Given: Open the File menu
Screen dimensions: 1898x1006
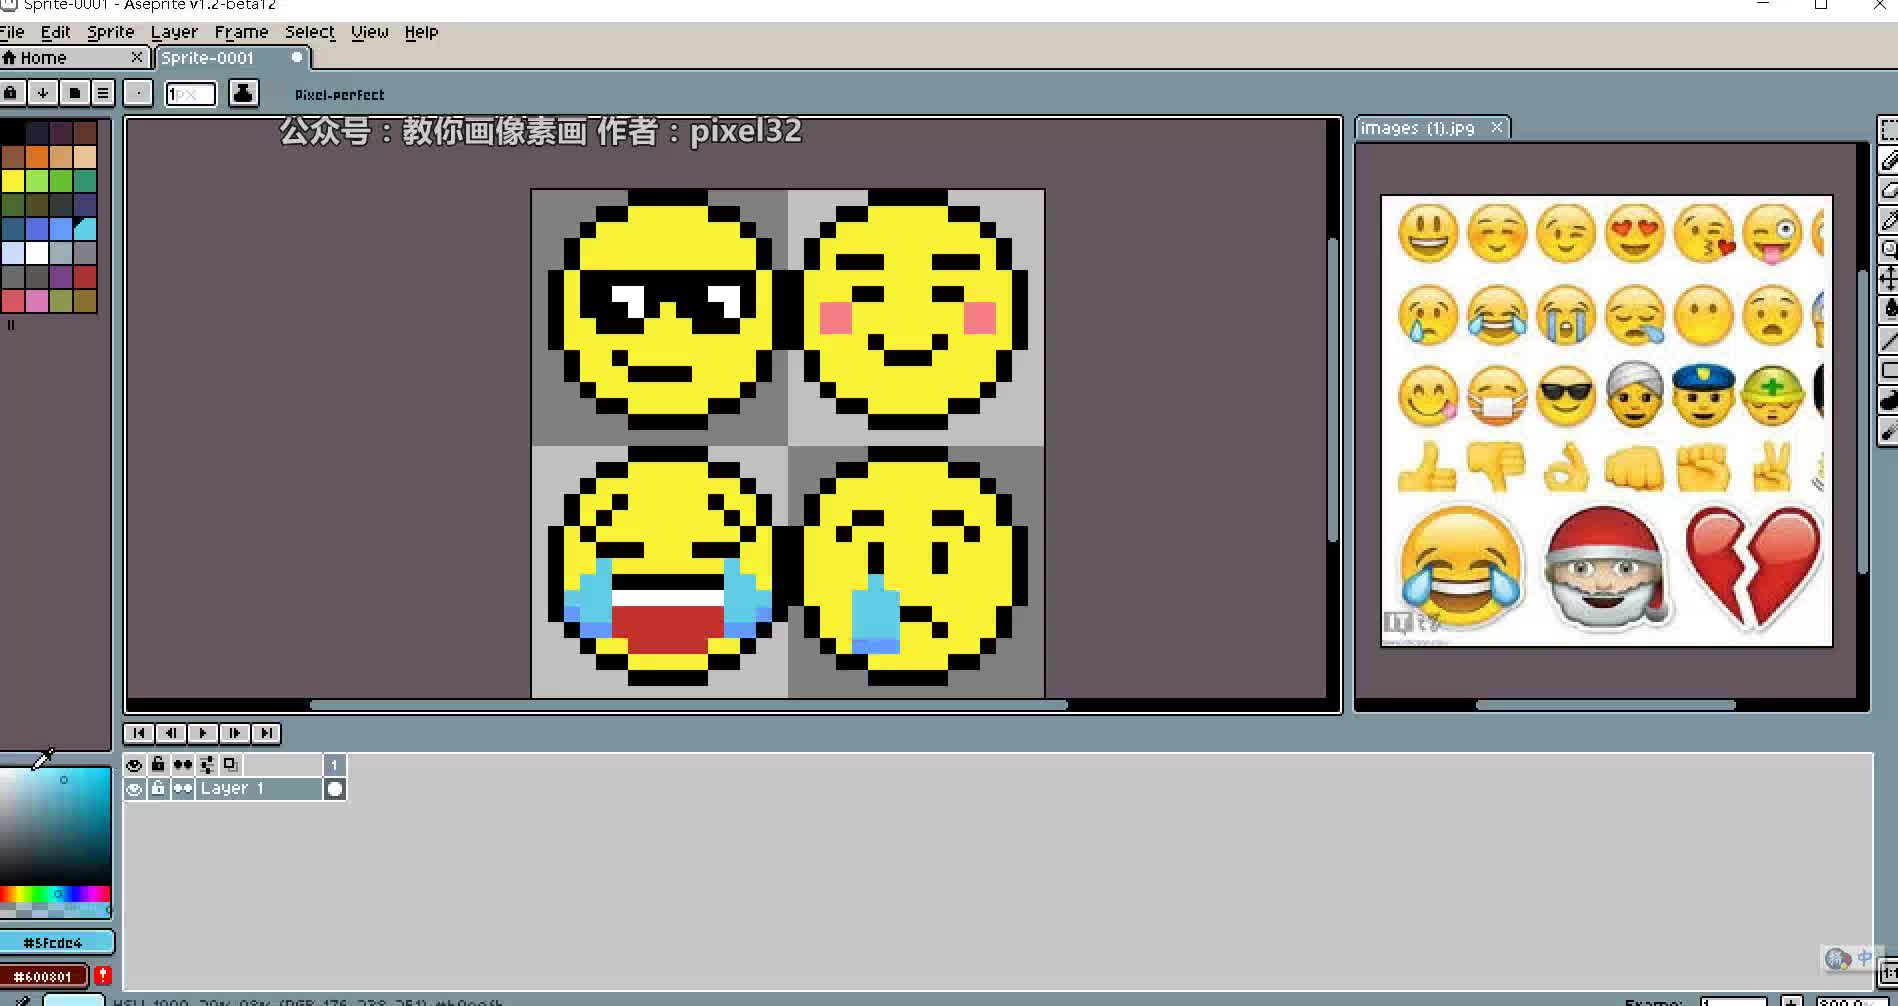Looking at the screenshot, I should coord(12,32).
